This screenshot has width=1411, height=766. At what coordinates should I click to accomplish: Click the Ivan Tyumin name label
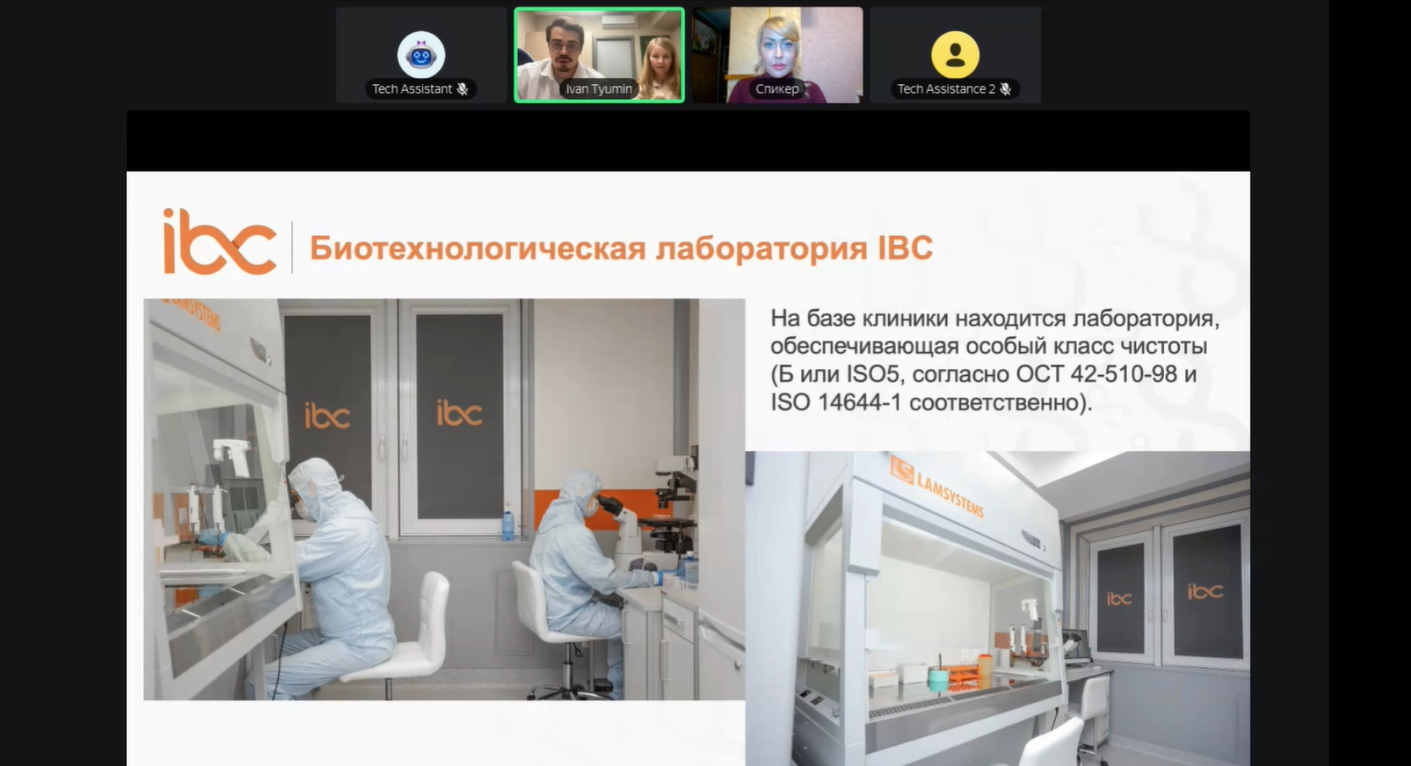coord(598,89)
